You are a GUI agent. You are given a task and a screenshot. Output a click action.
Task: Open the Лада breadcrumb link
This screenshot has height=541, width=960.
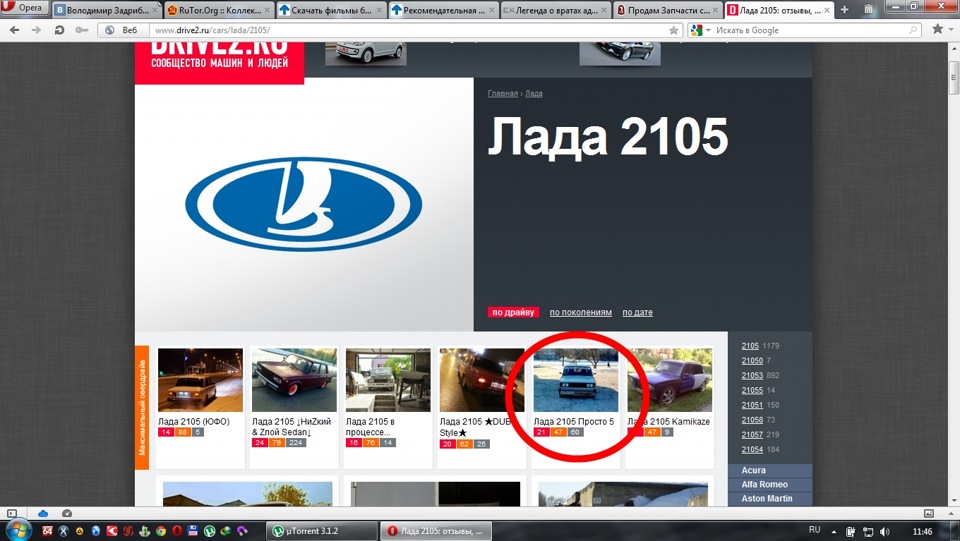tap(533, 94)
